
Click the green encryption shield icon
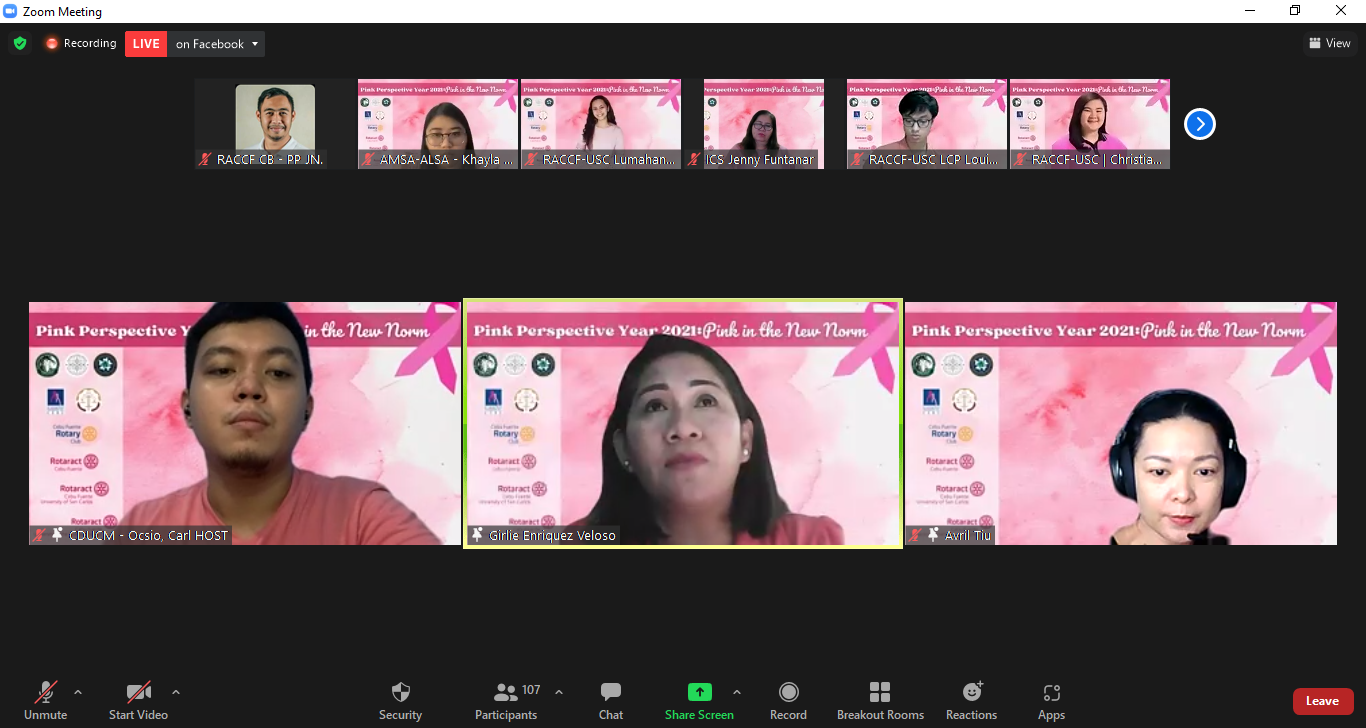click(x=20, y=43)
